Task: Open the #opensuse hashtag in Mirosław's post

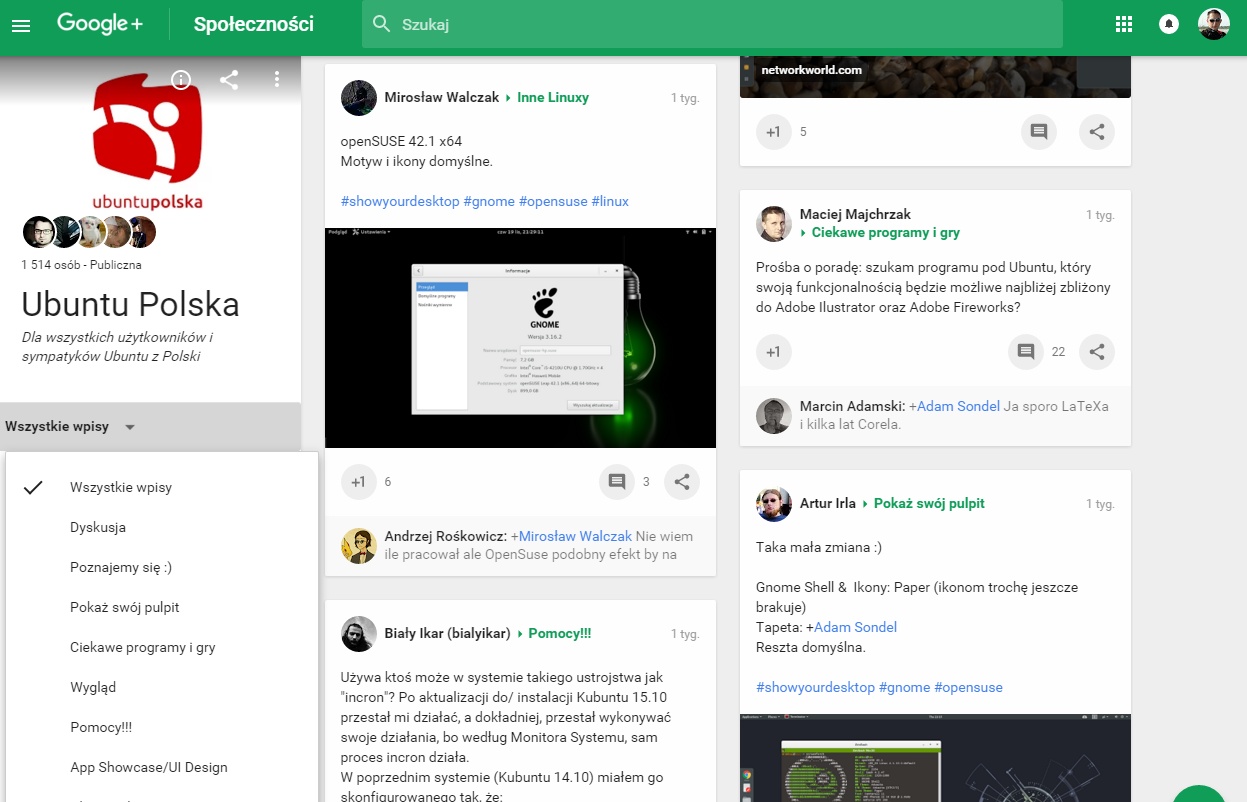Action: click(x=552, y=201)
